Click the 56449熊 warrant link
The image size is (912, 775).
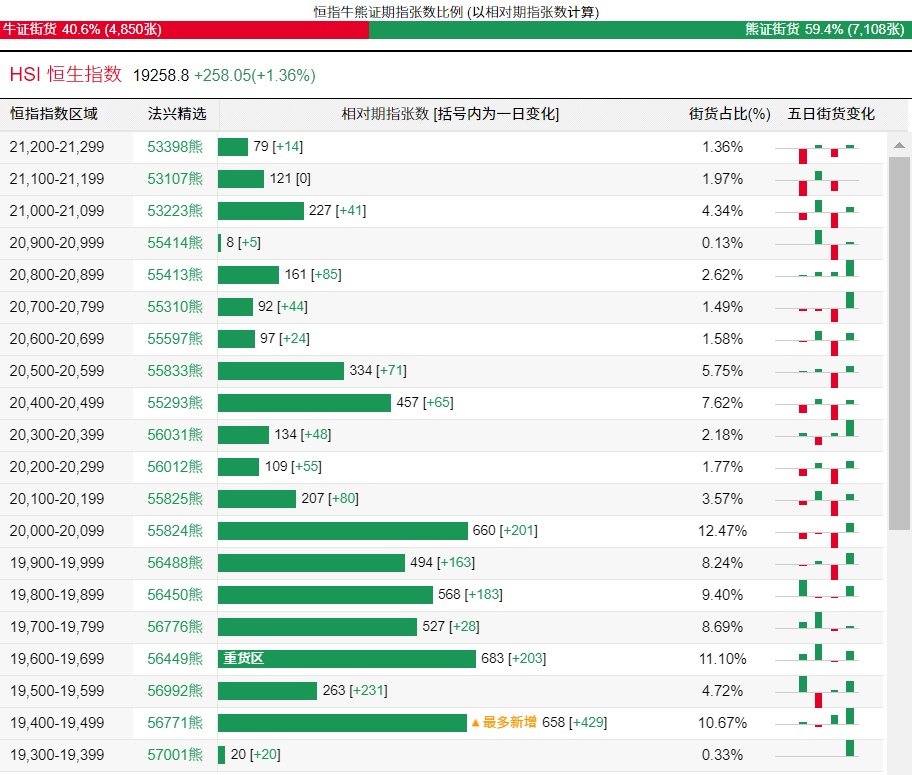coord(175,659)
